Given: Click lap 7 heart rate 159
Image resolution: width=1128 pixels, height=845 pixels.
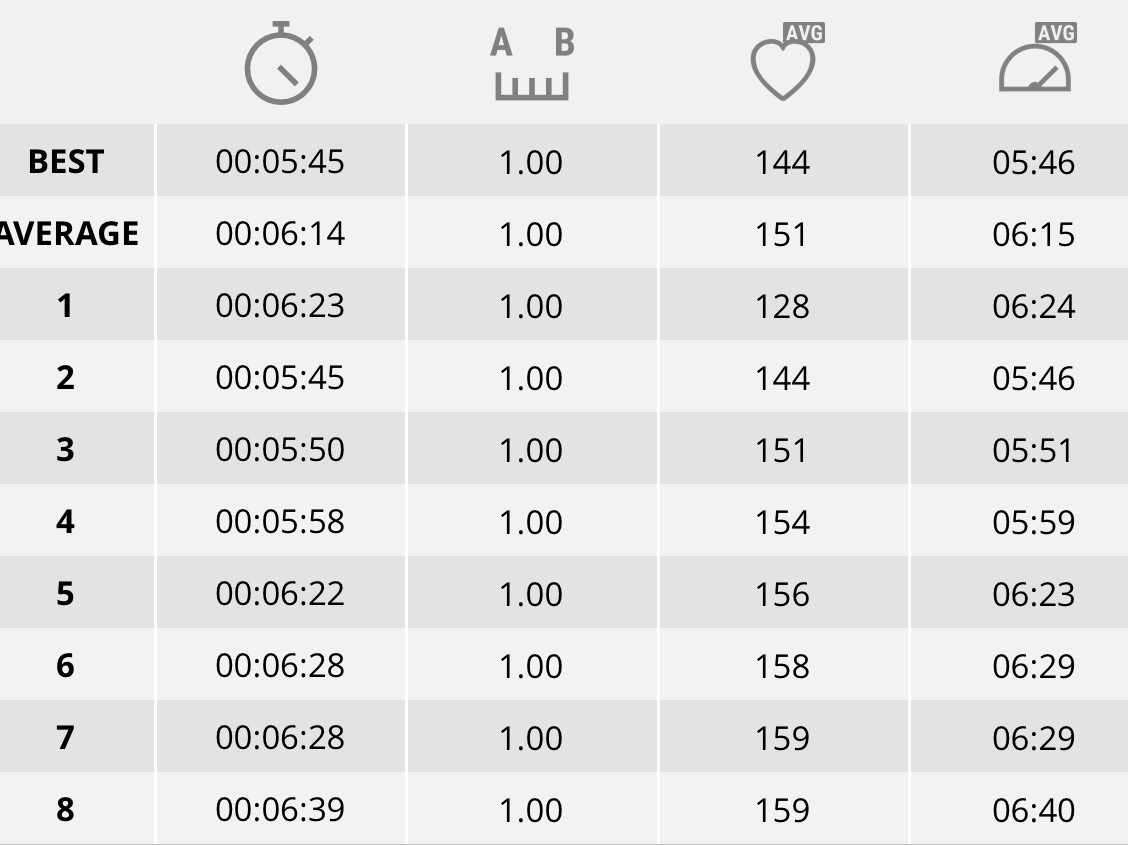Looking at the screenshot, I should click(782, 738).
